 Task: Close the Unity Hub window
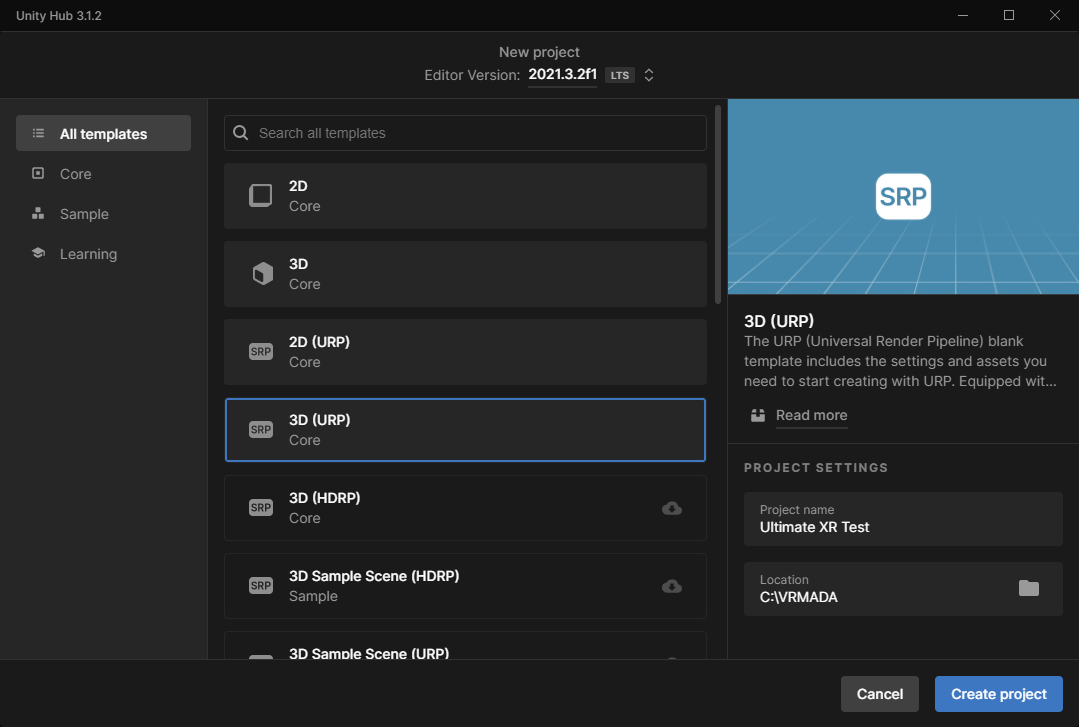coord(1054,15)
